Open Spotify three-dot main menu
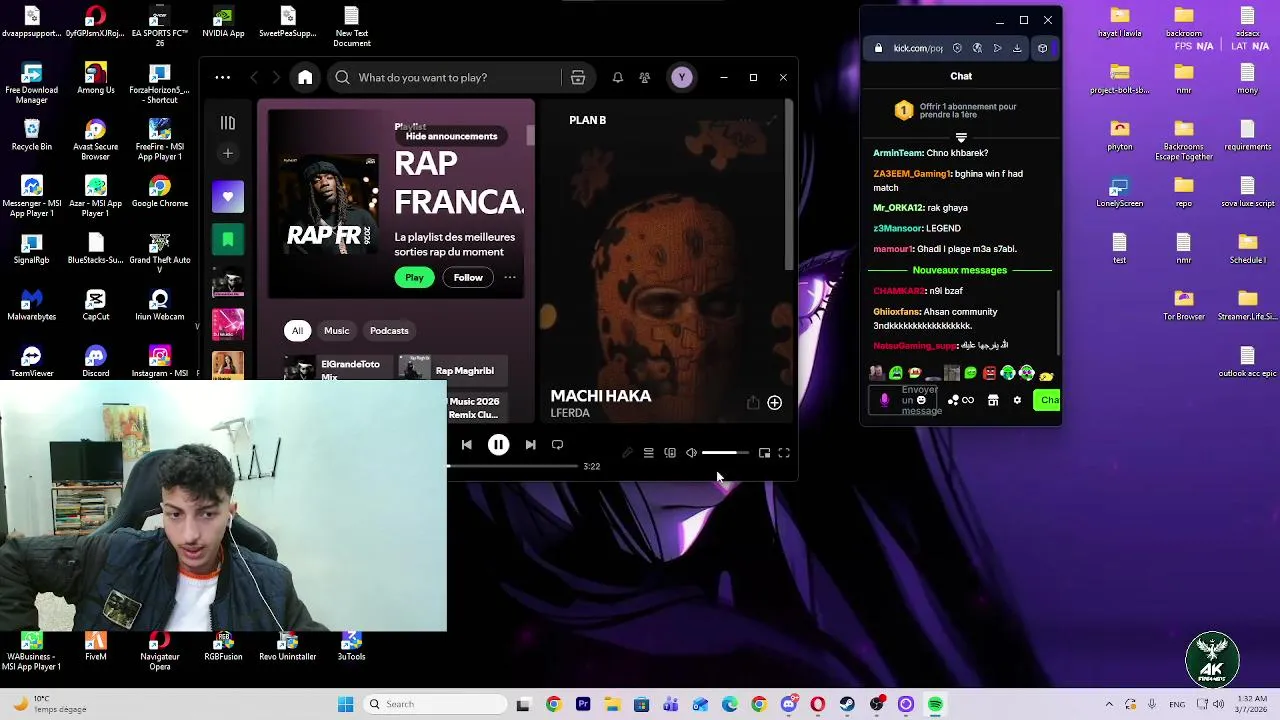Image resolution: width=1280 pixels, height=720 pixels. point(223,78)
